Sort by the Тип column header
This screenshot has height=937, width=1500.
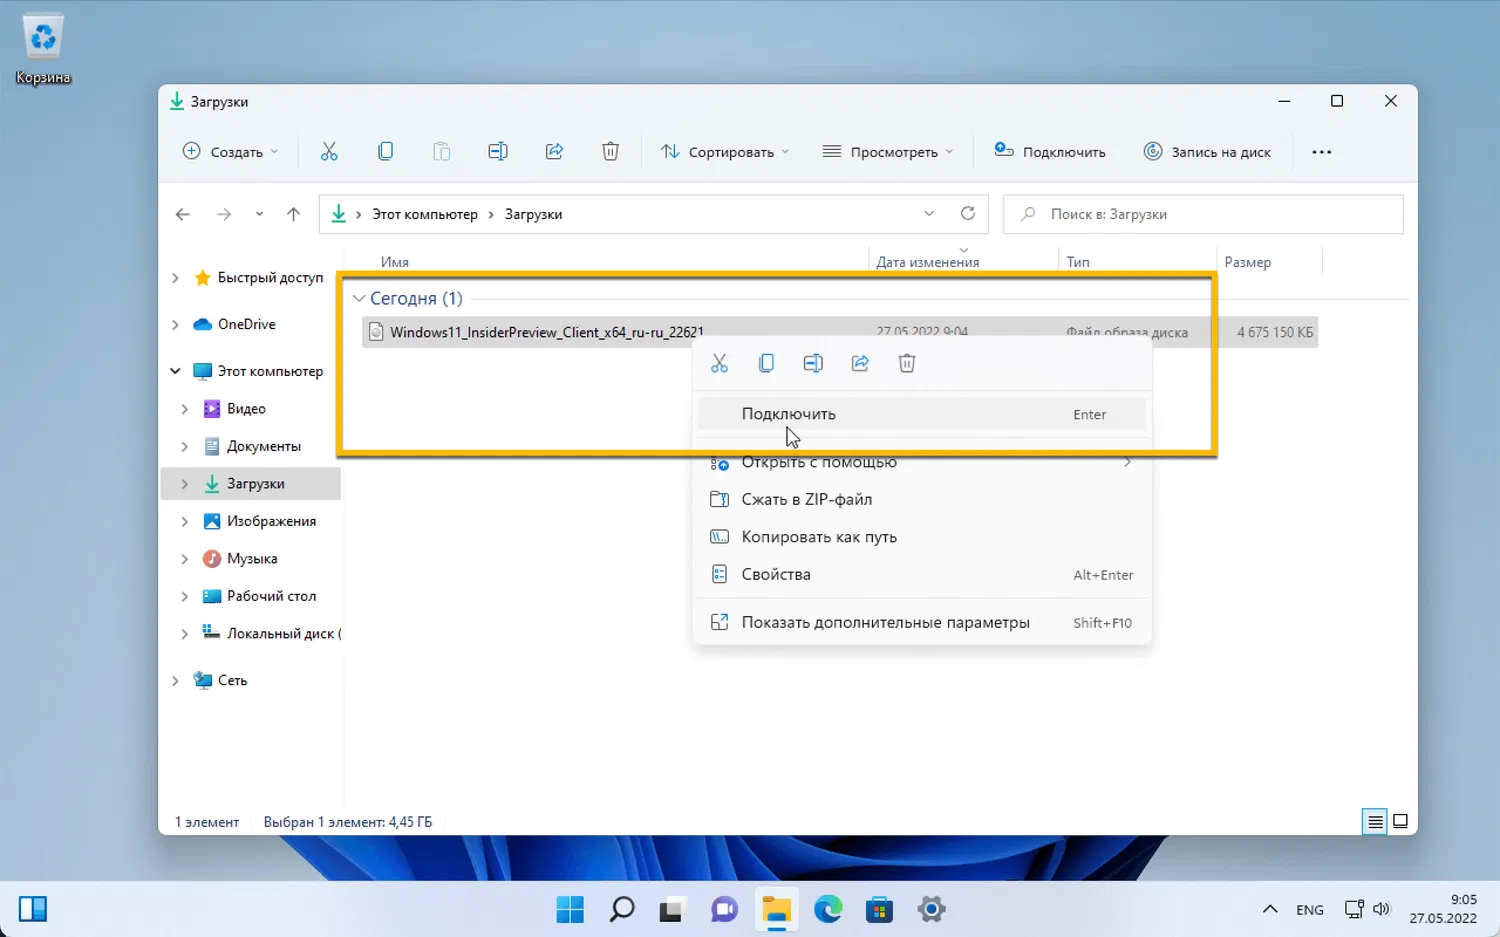[x=1078, y=262]
